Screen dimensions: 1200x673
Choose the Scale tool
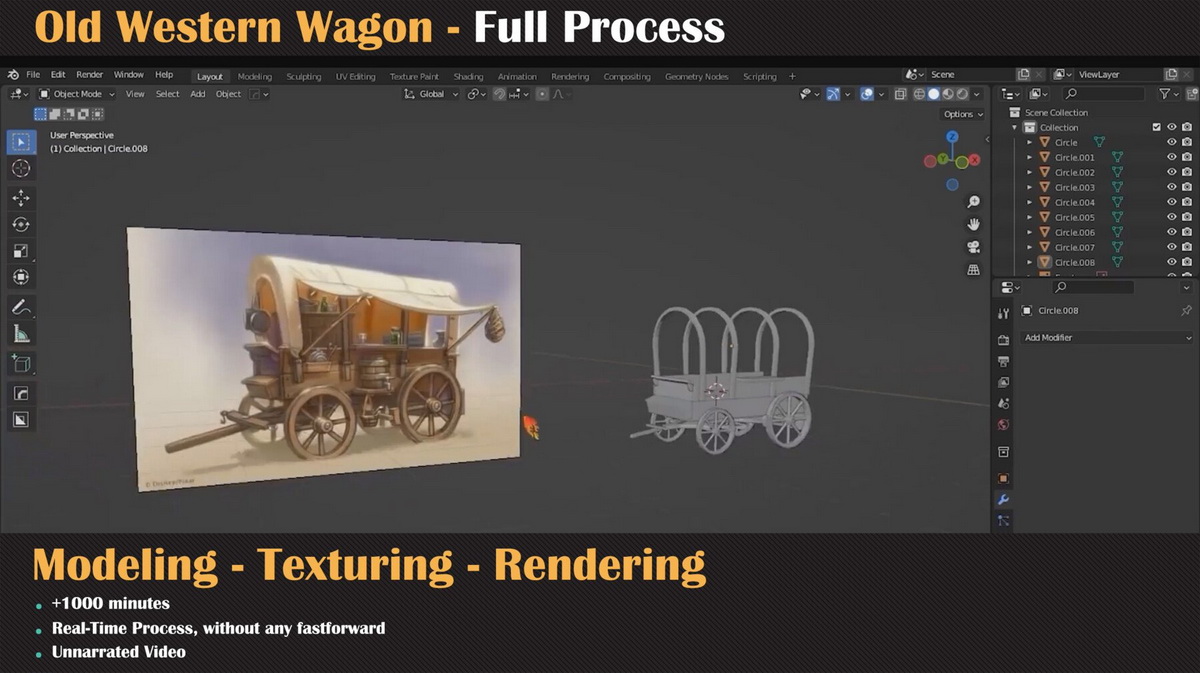[21, 251]
